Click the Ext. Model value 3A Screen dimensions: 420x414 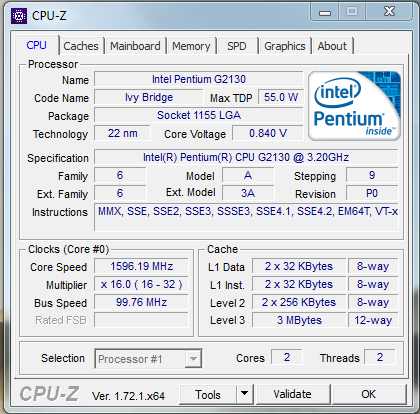pos(248,193)
